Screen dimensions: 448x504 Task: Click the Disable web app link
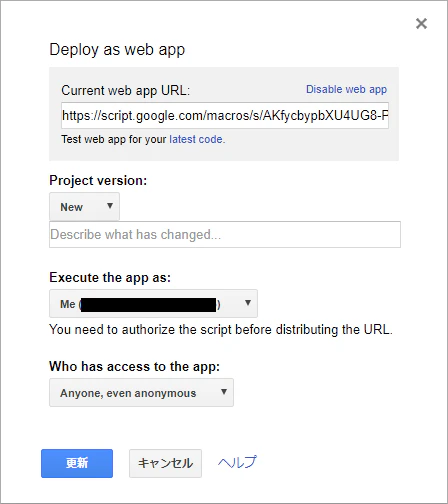point(346,89)
